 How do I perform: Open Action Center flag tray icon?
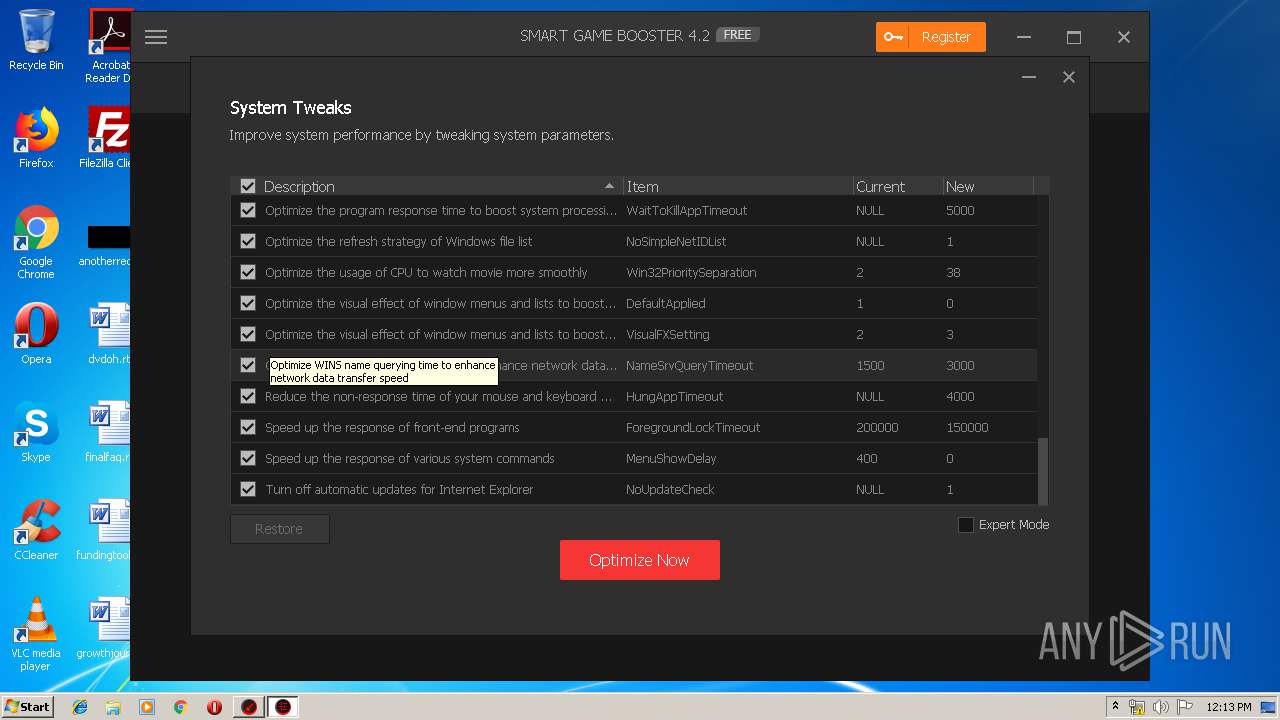pos(1184,707)
